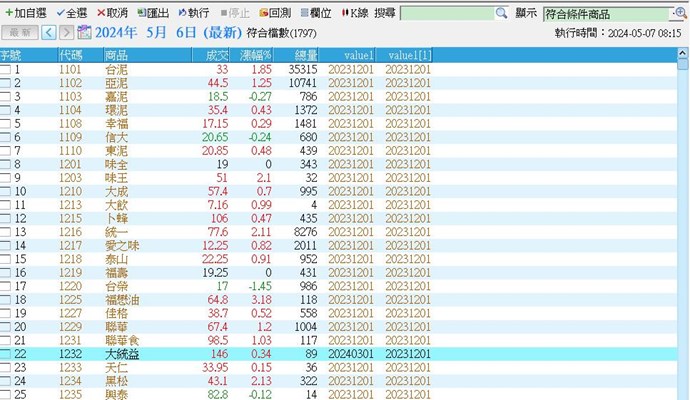Open 回測 backtest tool
This screenshot has height=400, width=690.
tap(274, 13)
